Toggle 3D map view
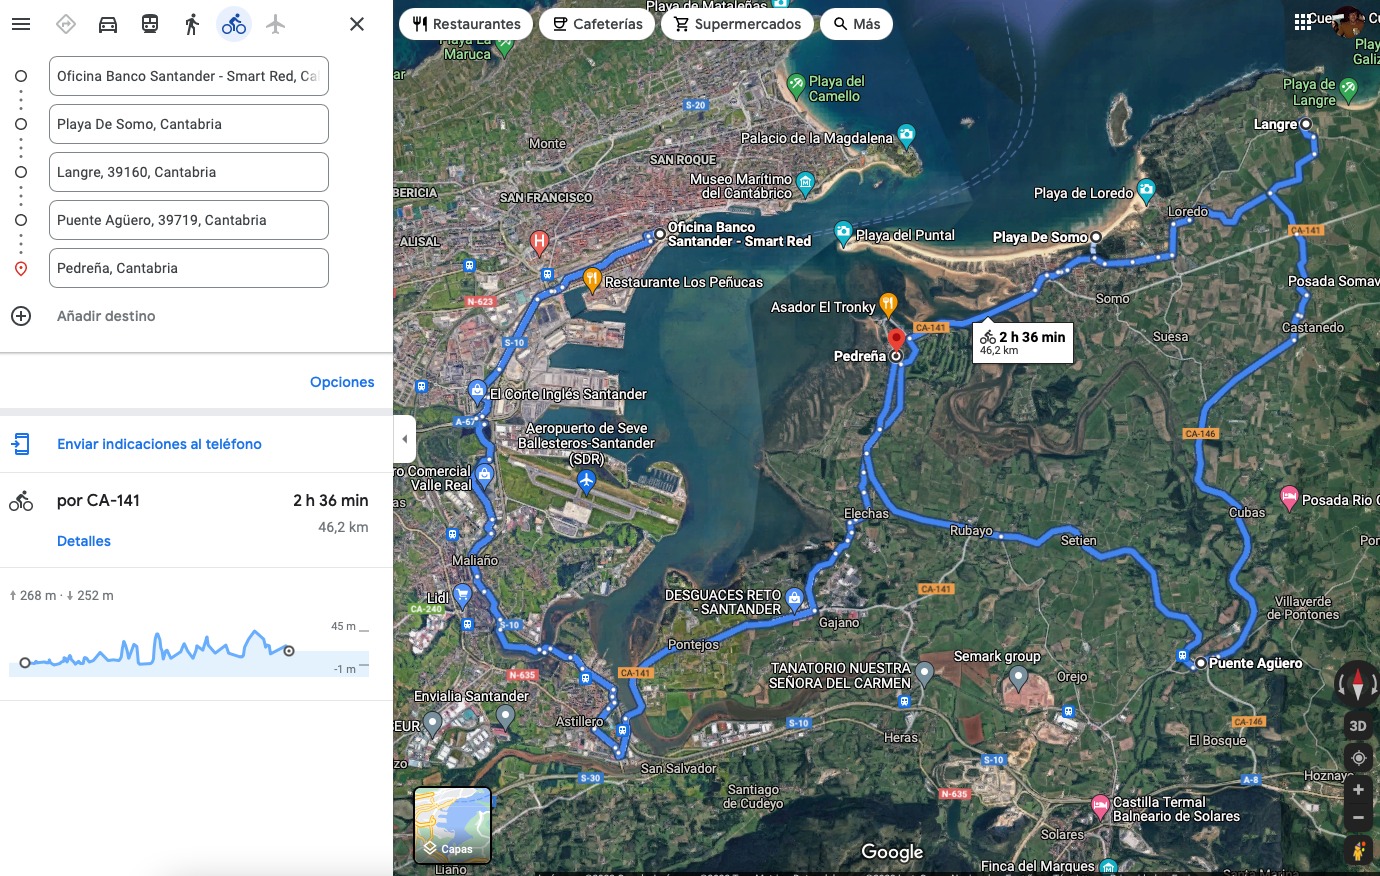This screenshot has height=876, width=1380. pos(1358,726)
